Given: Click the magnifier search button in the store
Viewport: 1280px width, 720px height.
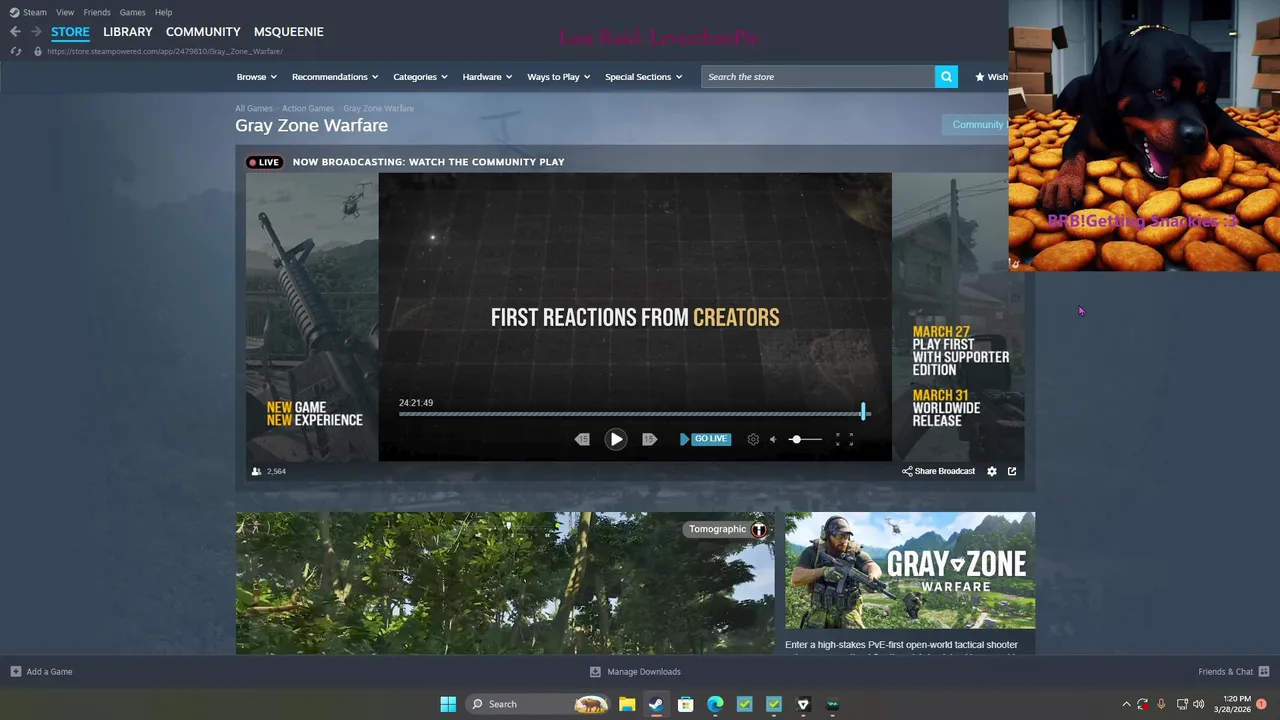Looking at the screenshot, I should (x=946, y=77).
